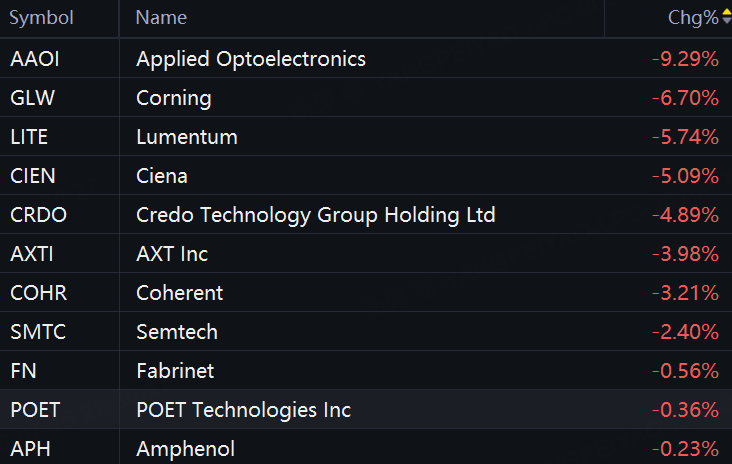
Task: Sort by the Chg% sort arrow icon
Action: click(x=727, y=17)
